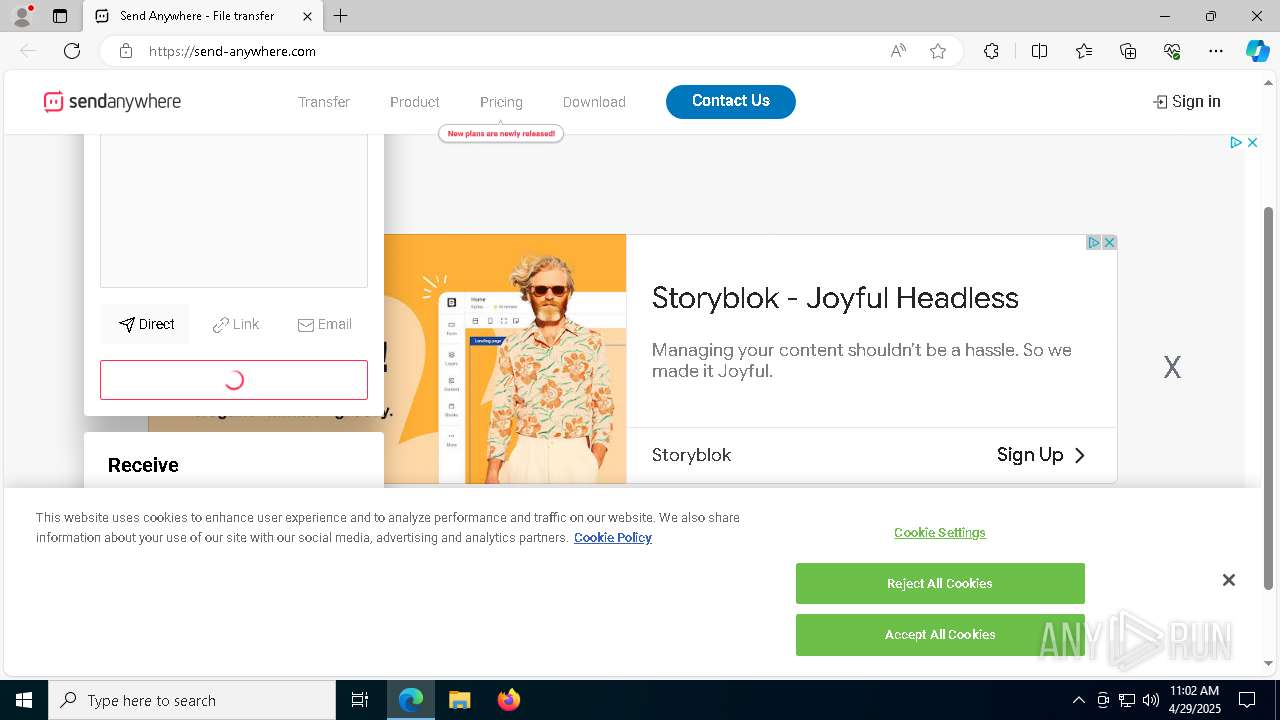
Task: Close the top banner ad
Action: (1252, 143)
